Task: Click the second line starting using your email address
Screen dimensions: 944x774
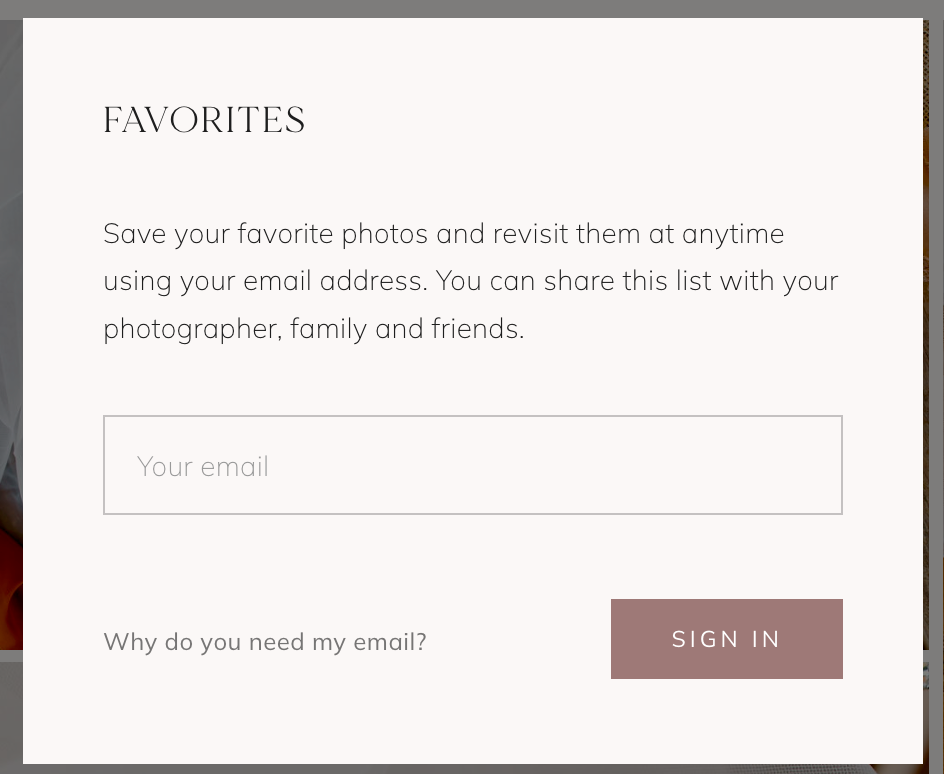Action: (471, 281)
